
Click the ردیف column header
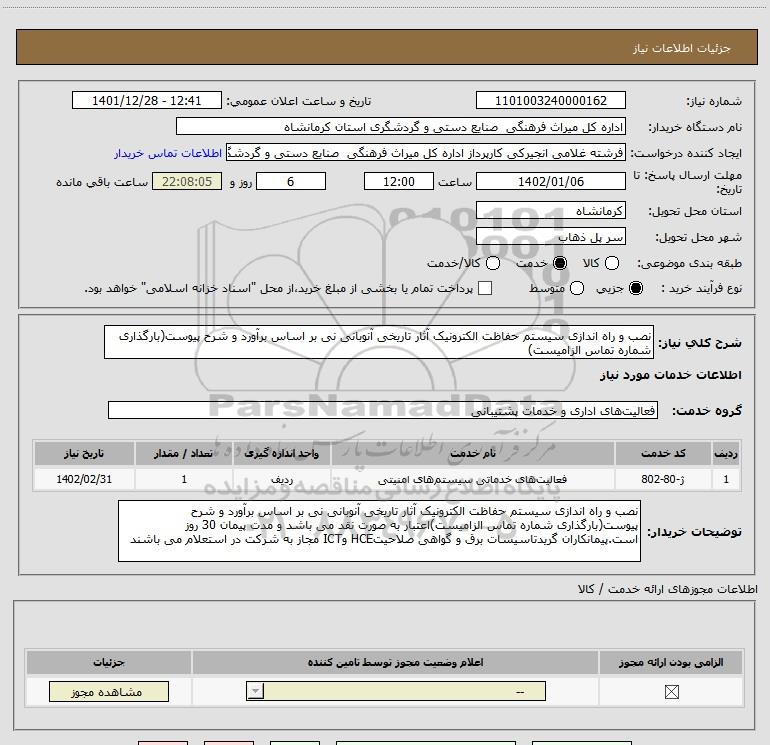coord(726,453)
